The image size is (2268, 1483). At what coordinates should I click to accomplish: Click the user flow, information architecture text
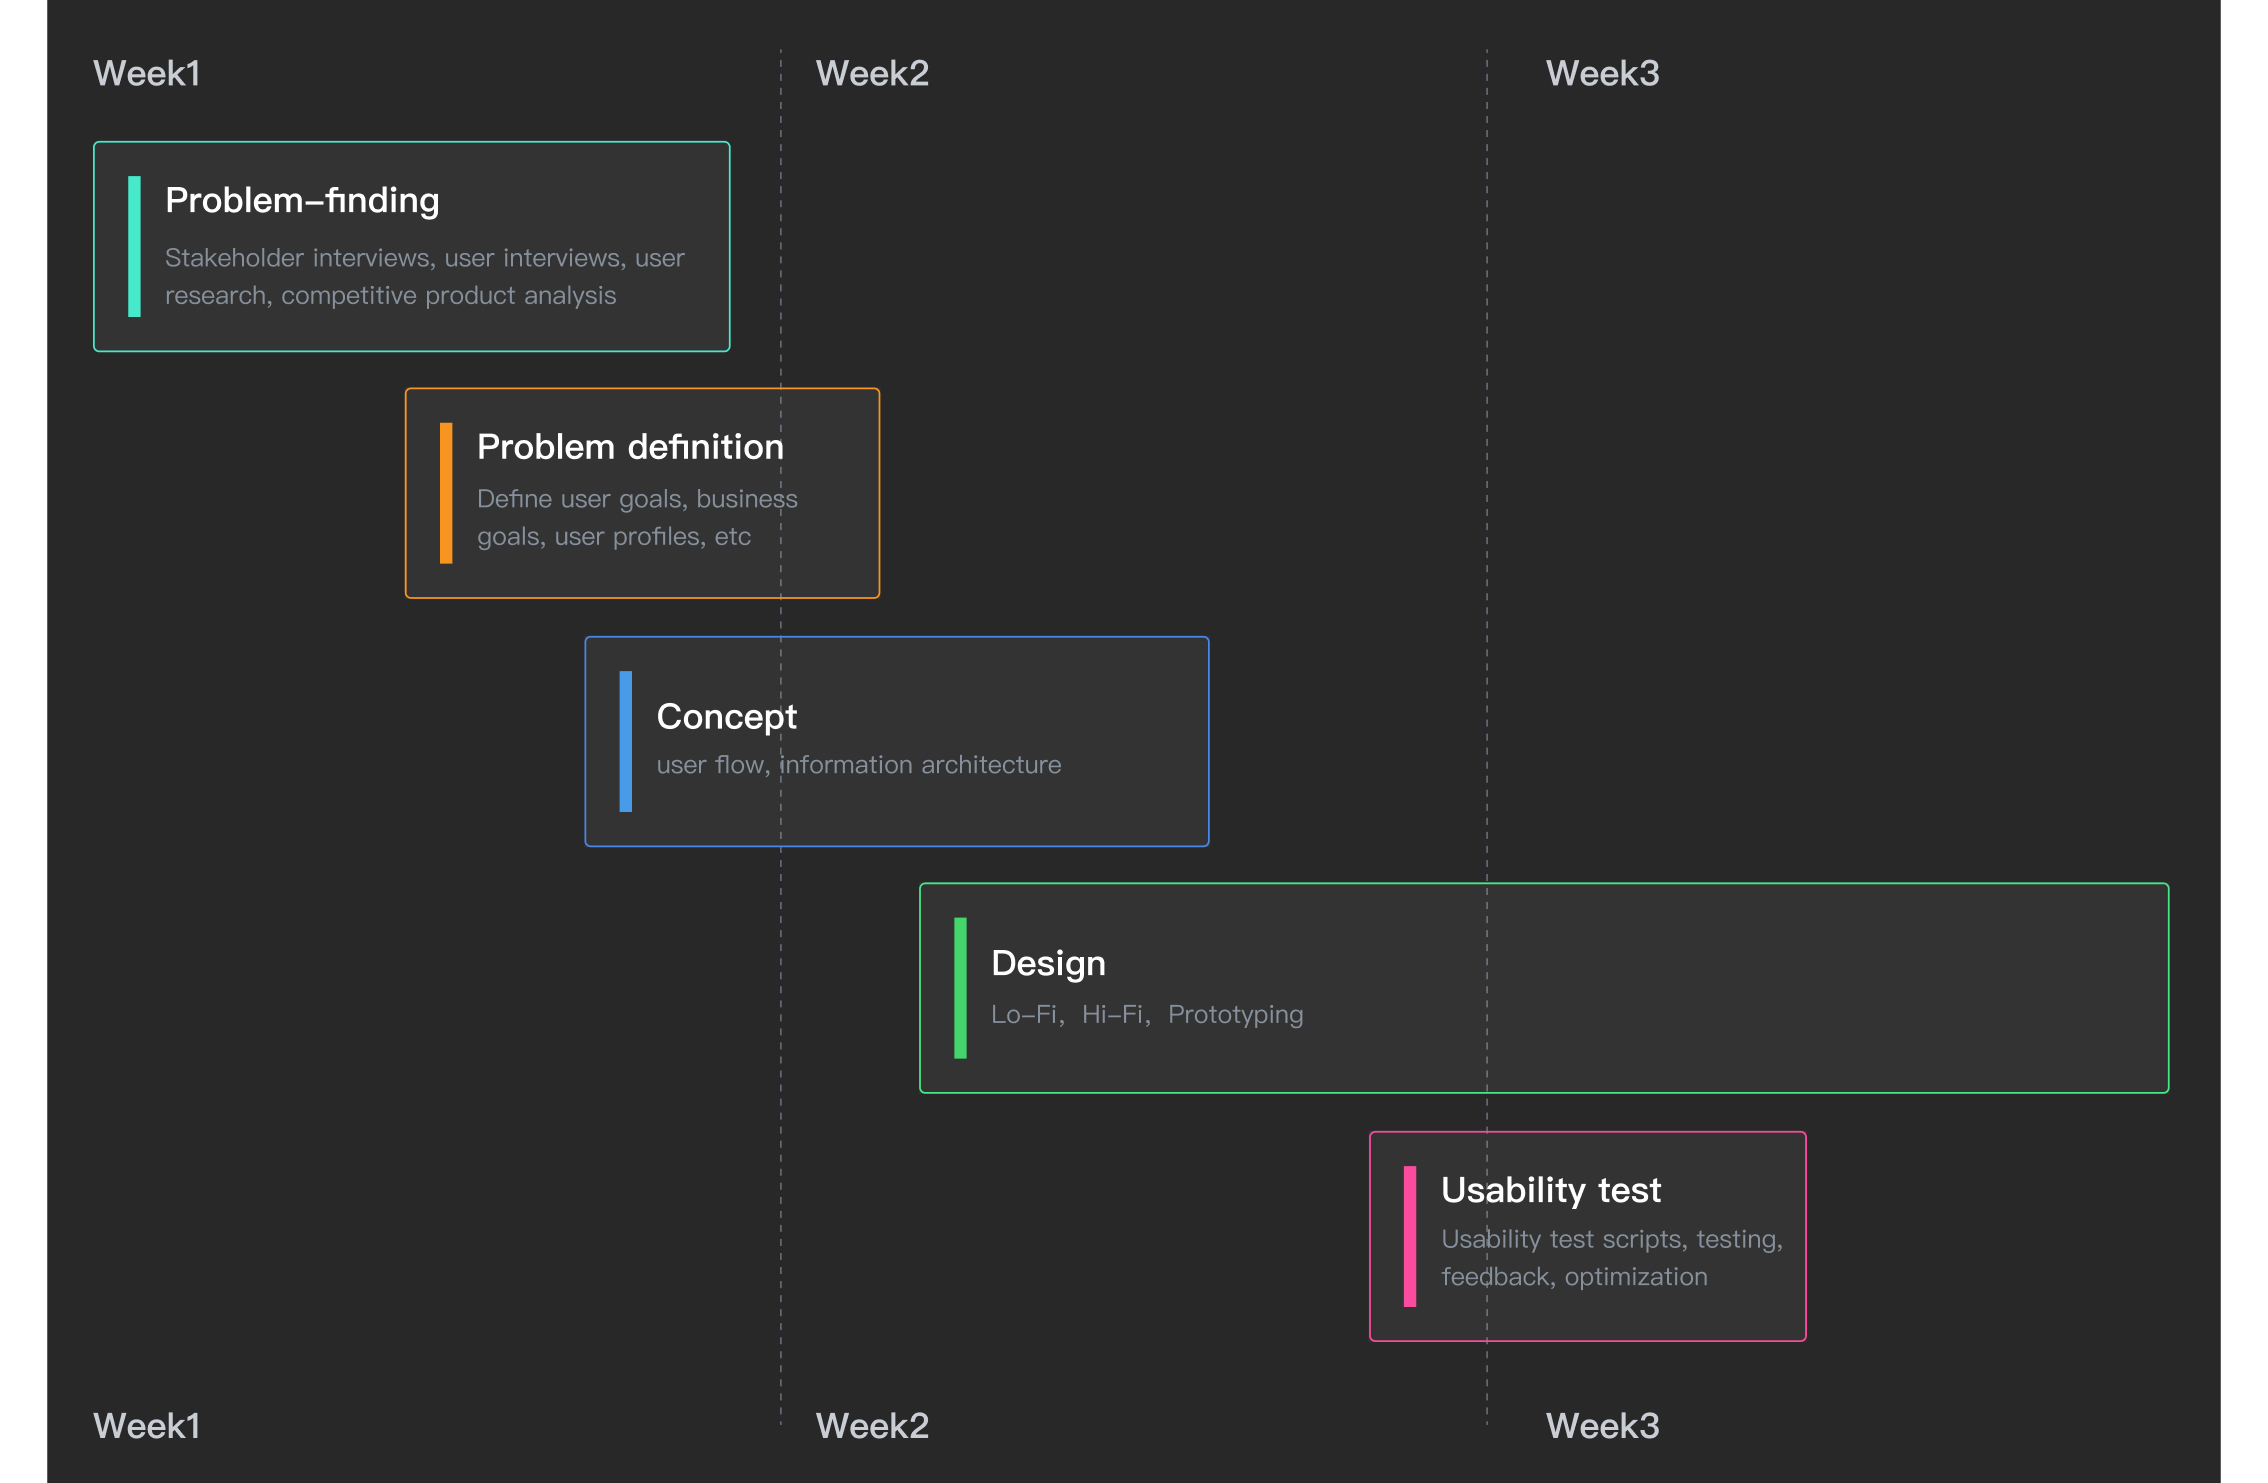859,765
